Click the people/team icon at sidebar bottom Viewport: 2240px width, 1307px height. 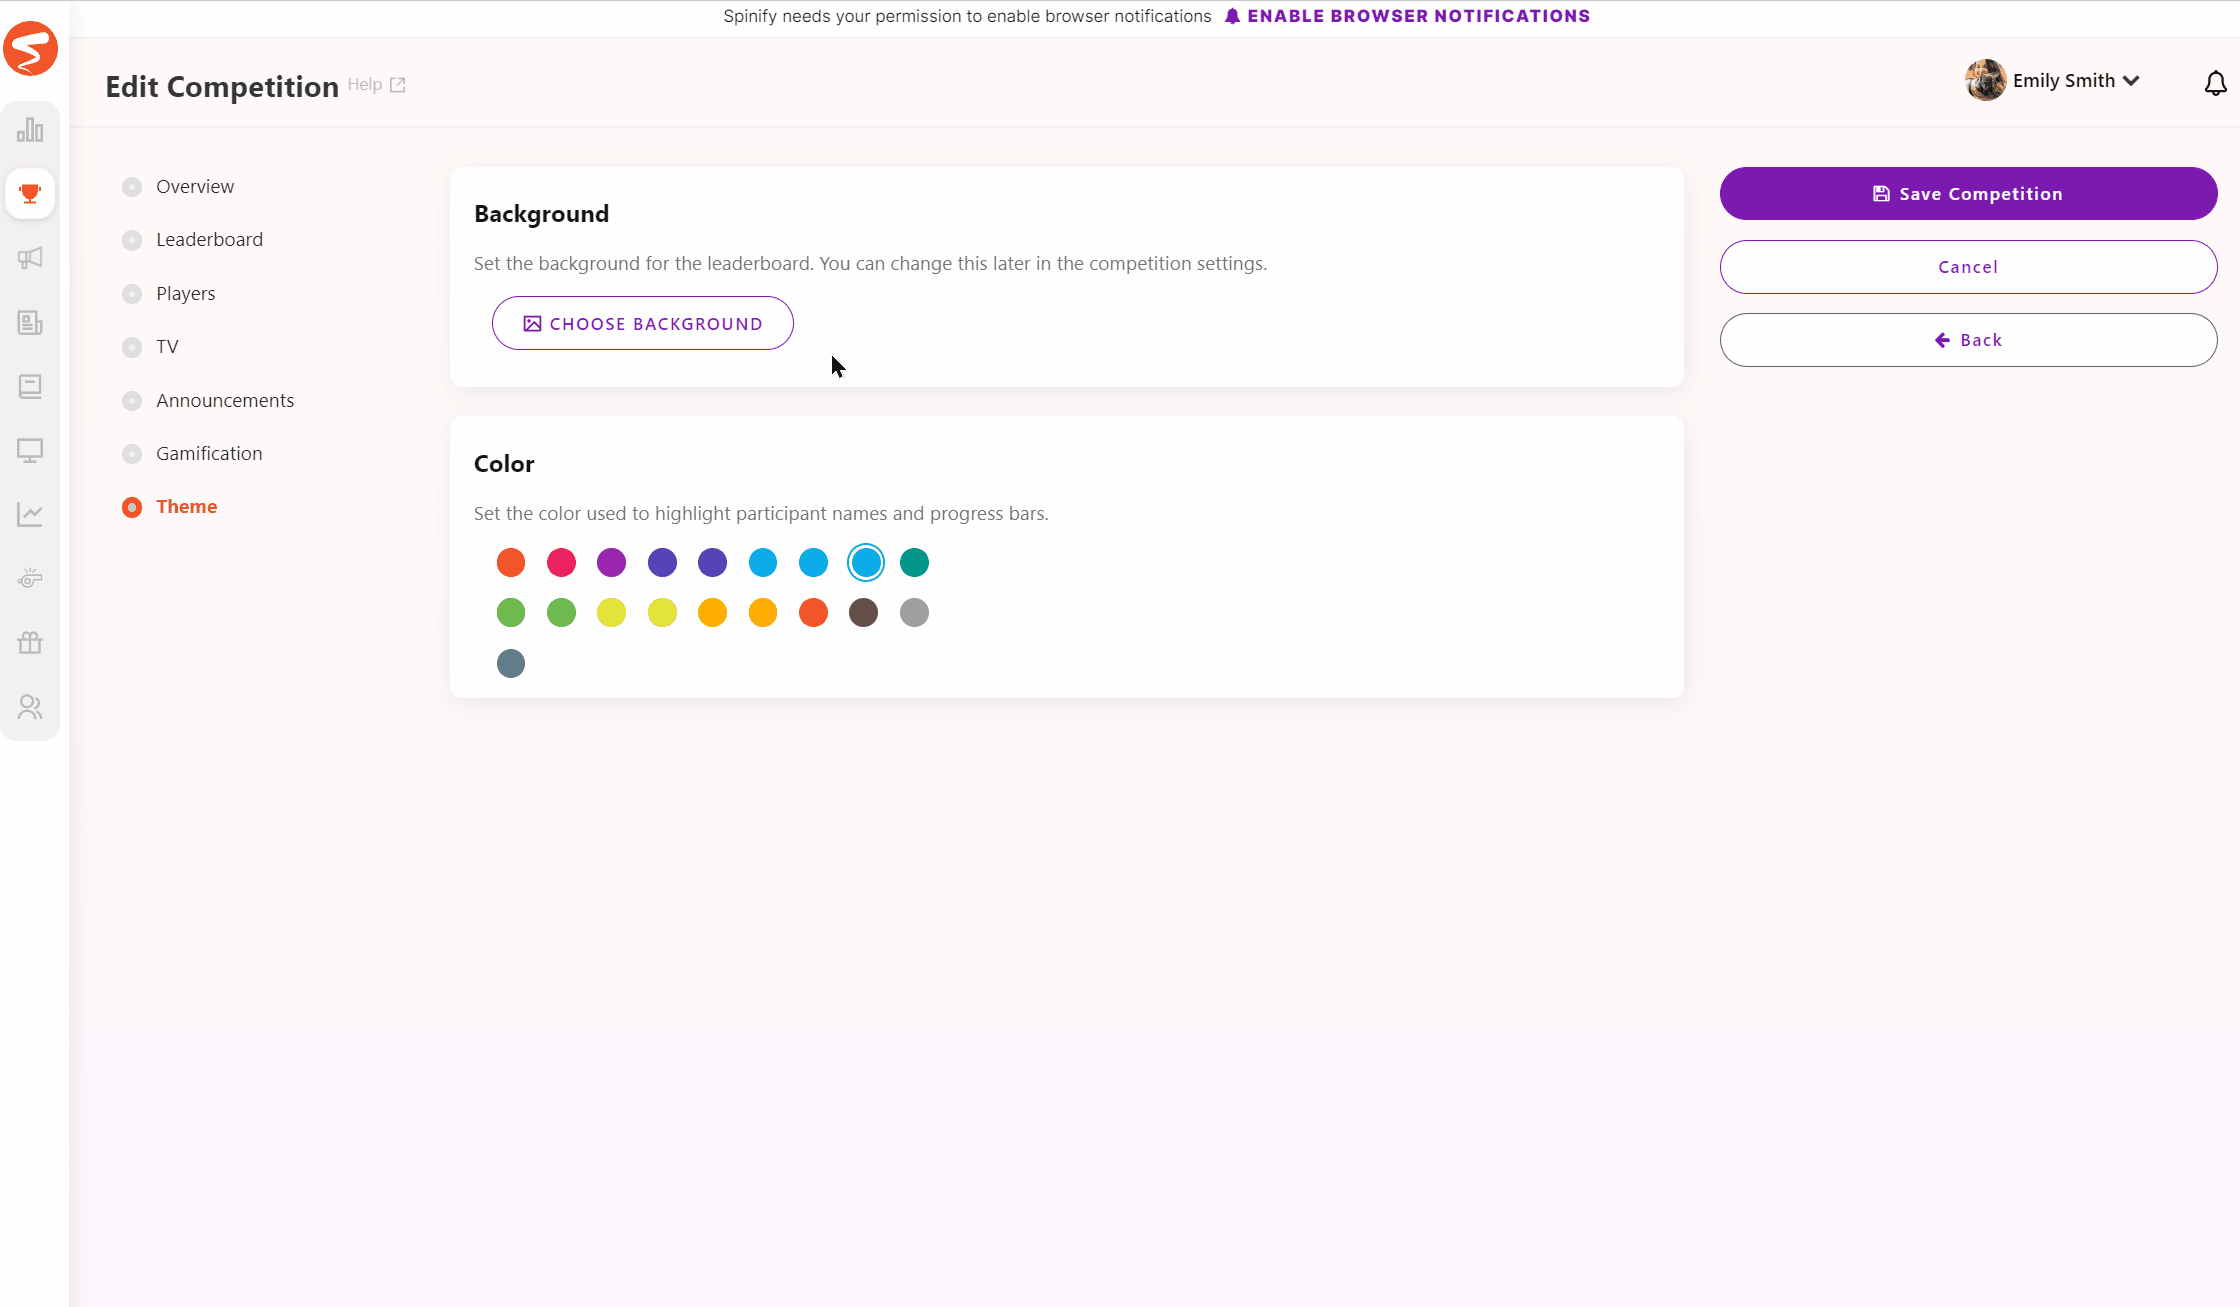[30, 708]
